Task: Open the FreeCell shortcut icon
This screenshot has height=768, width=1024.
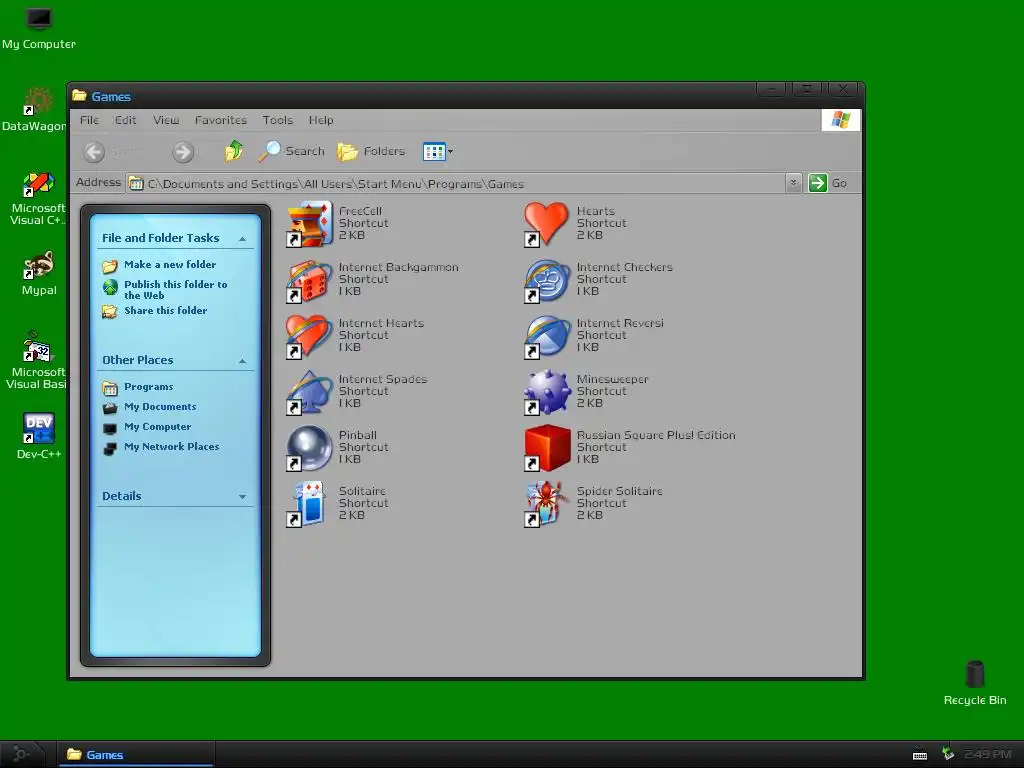Action: [310, 224]
